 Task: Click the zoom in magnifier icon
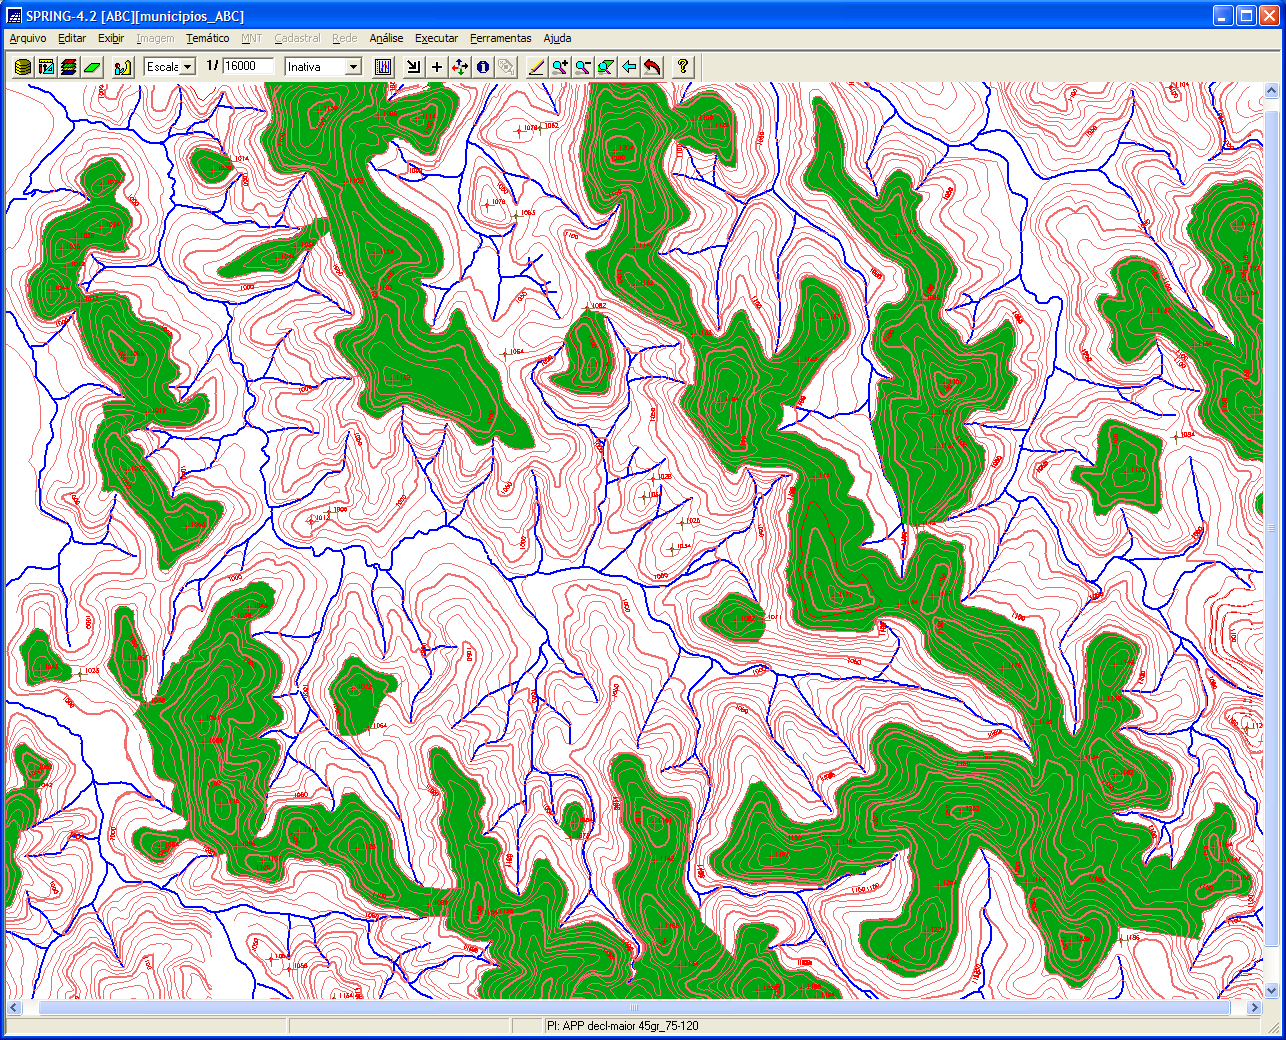tap(560, 67)
